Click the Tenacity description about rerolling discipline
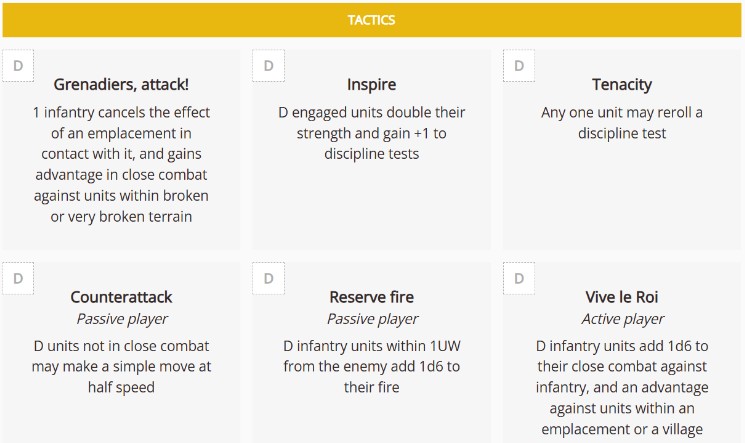 621,123
